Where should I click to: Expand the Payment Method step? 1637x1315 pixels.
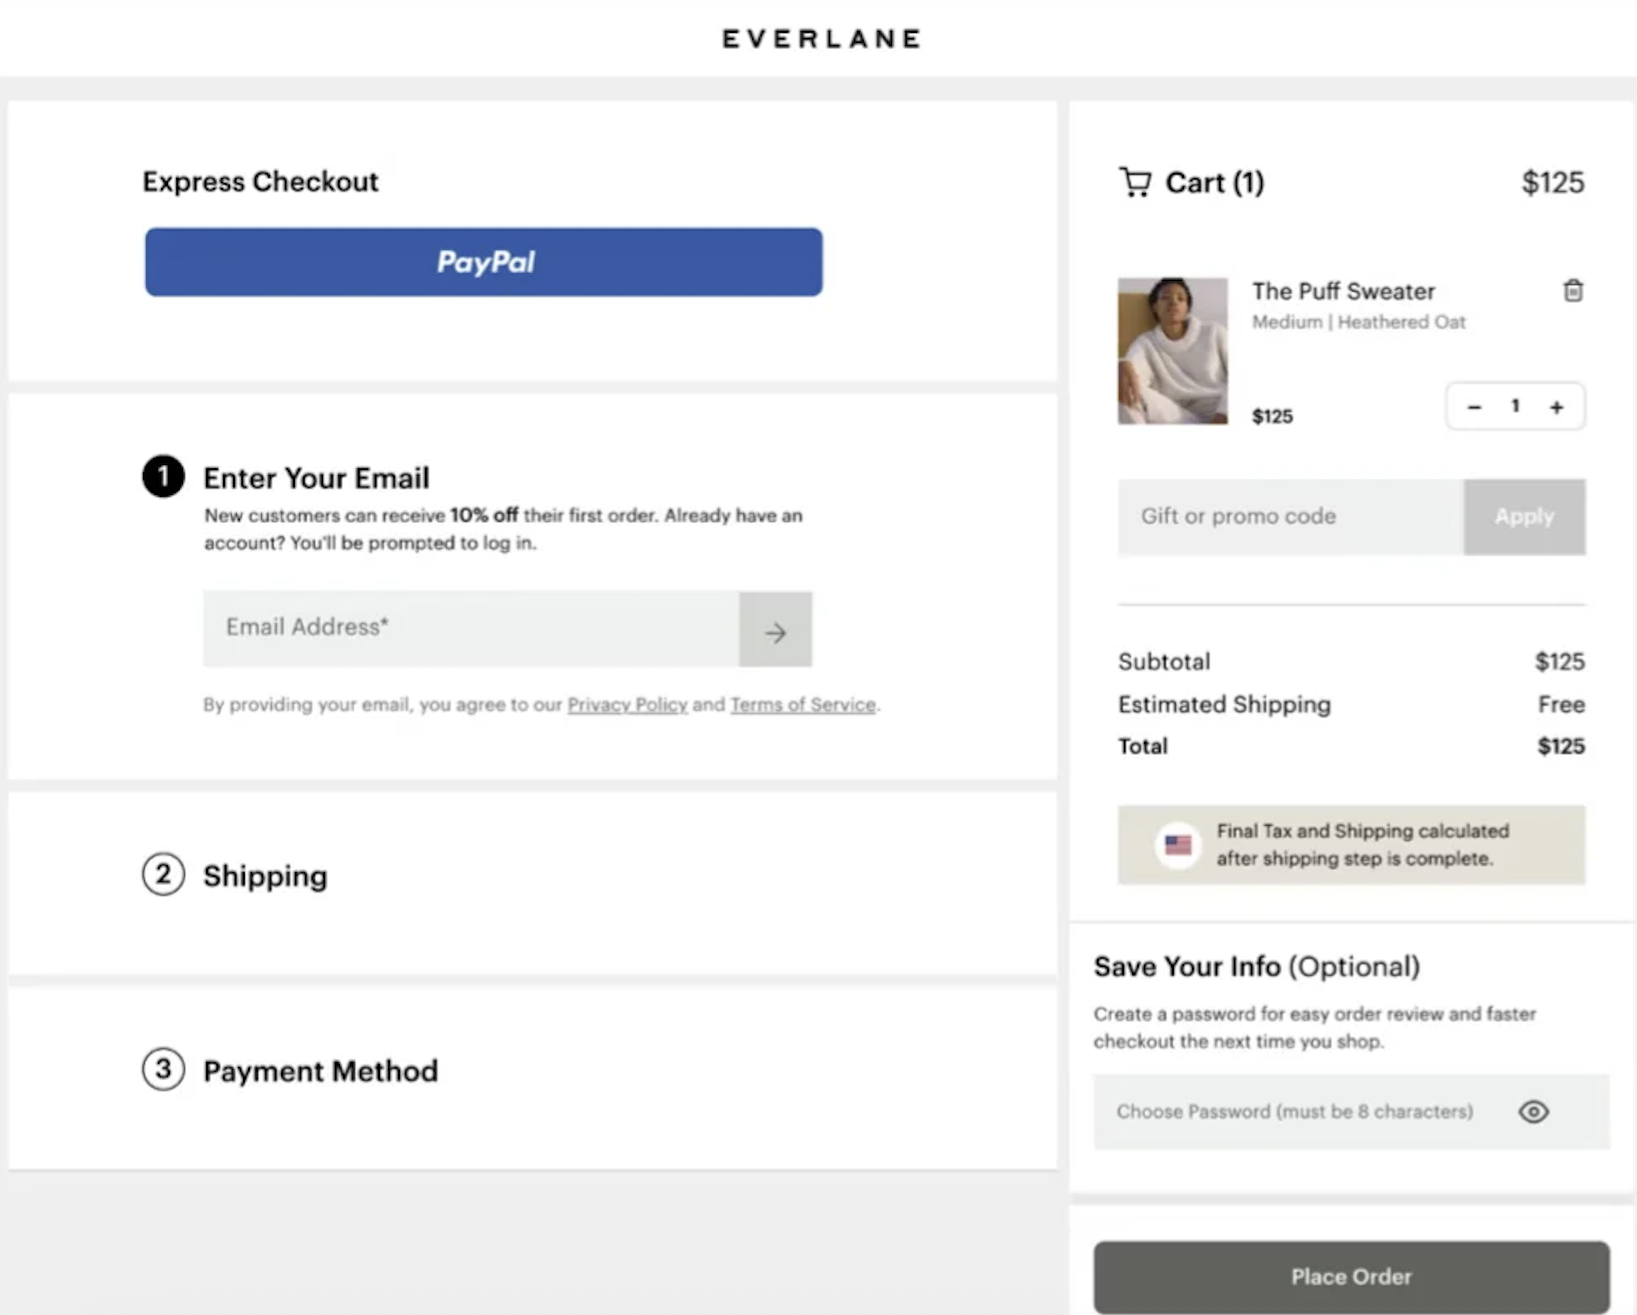click(x=320, y=1071)
